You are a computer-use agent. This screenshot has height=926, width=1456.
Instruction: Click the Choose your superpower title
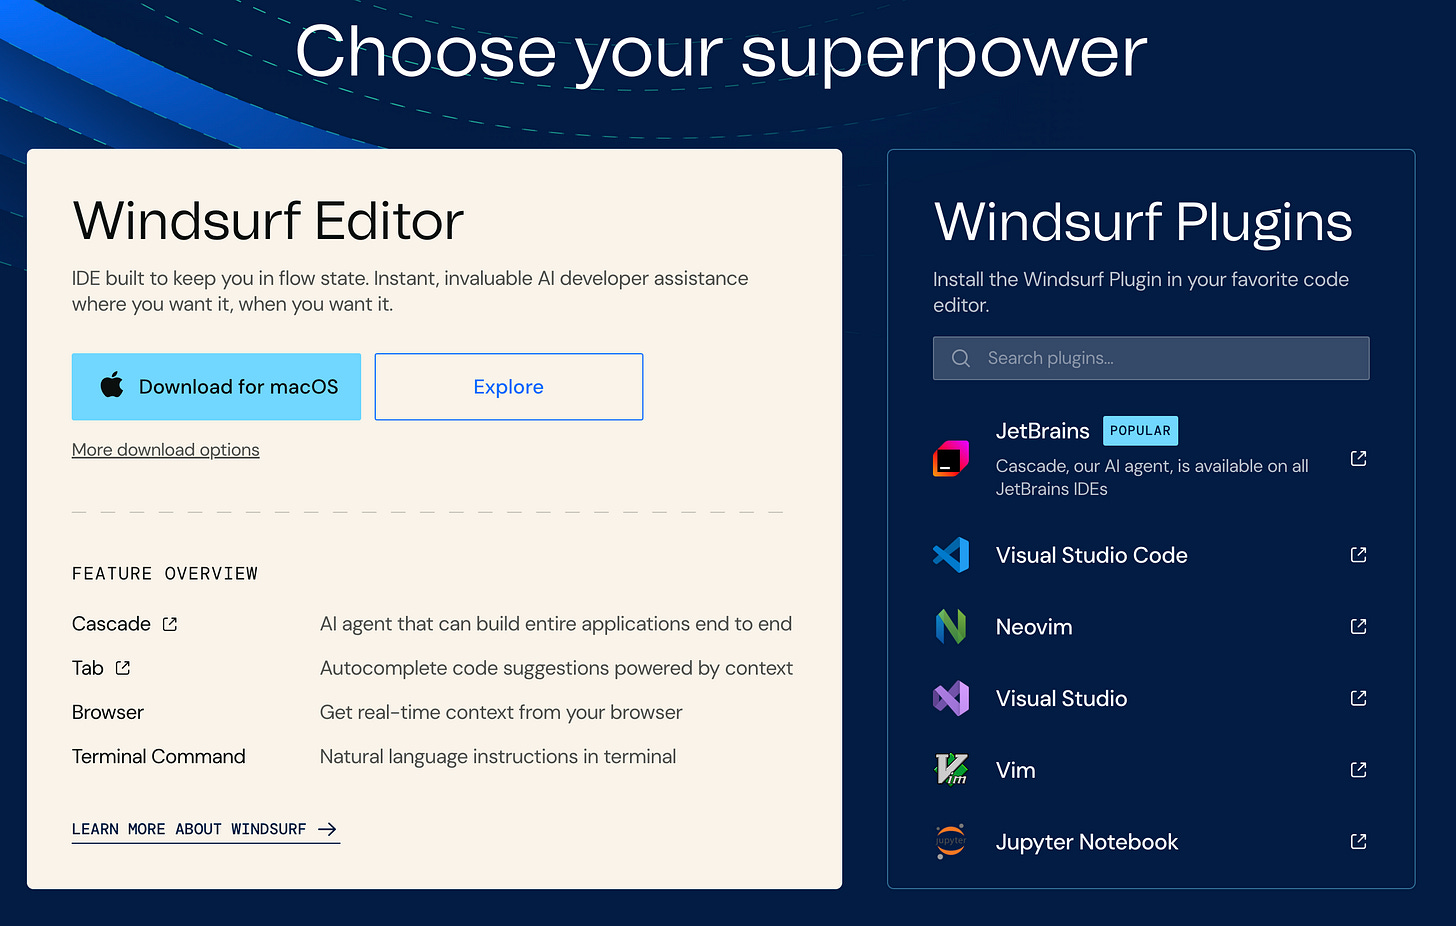tap(721, 53)
